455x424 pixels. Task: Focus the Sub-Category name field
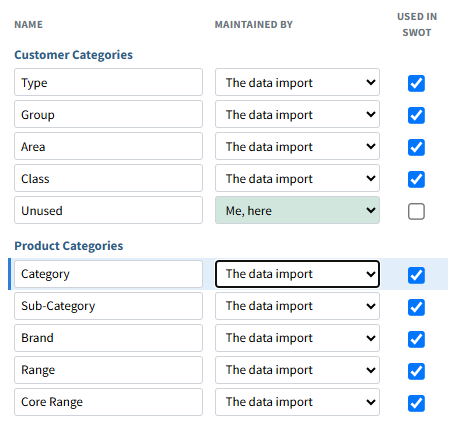pos(108,306)
